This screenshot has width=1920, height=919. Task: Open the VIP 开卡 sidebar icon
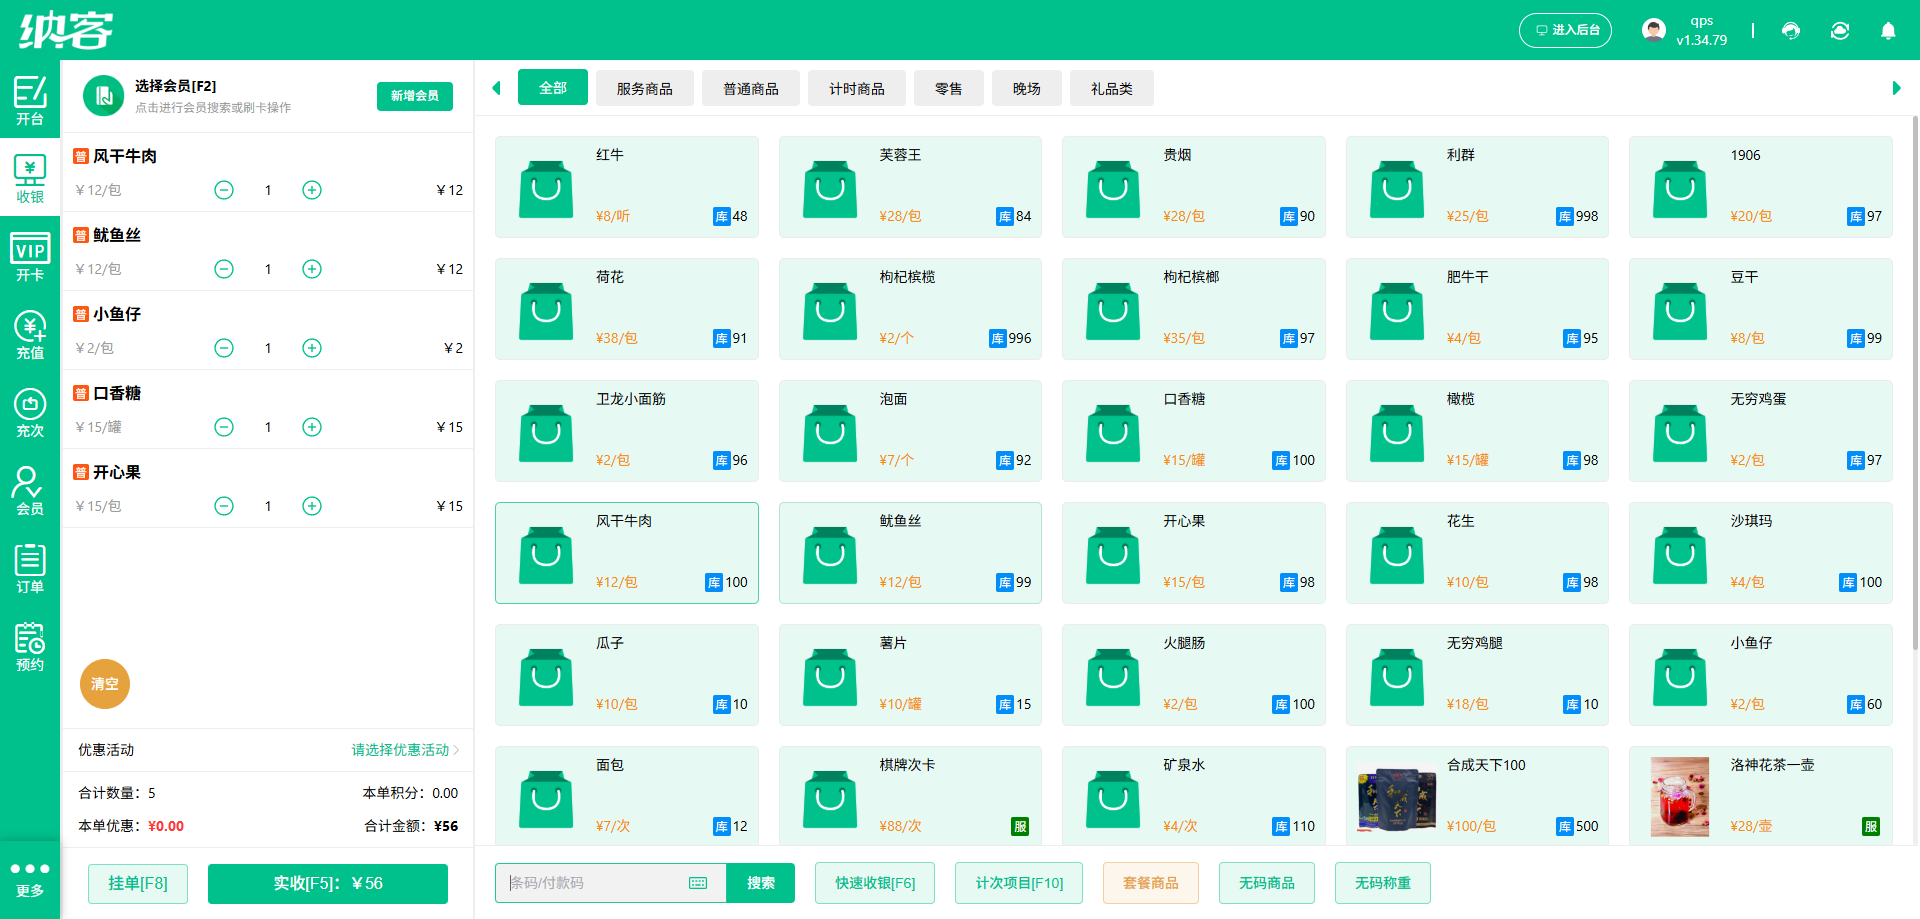pos(30,256)
